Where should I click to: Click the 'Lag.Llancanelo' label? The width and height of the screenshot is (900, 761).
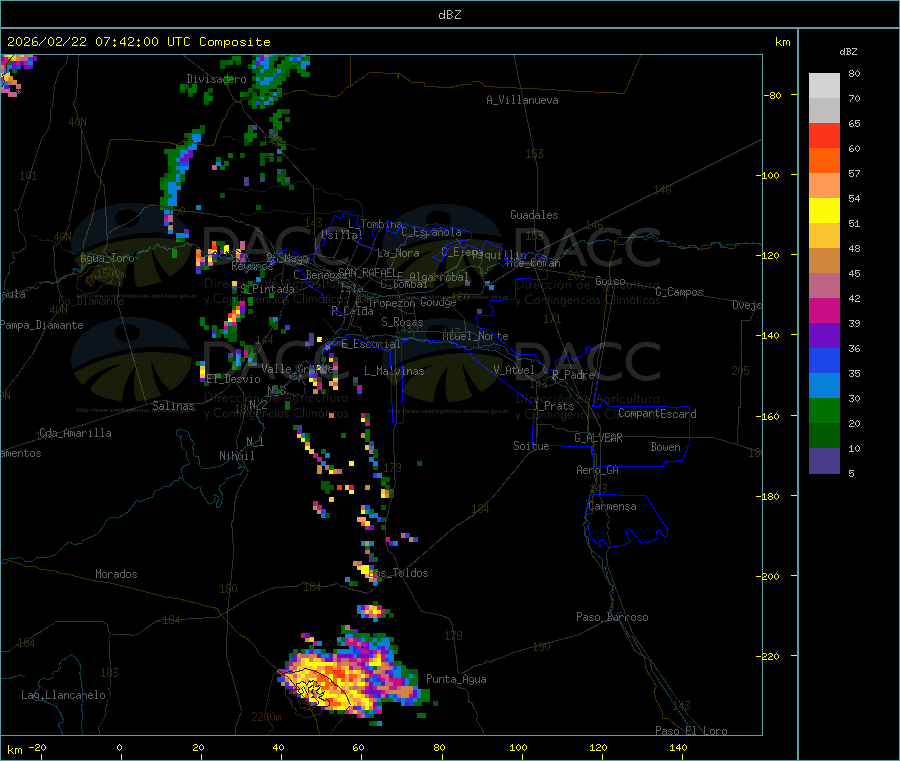[63, 695]
